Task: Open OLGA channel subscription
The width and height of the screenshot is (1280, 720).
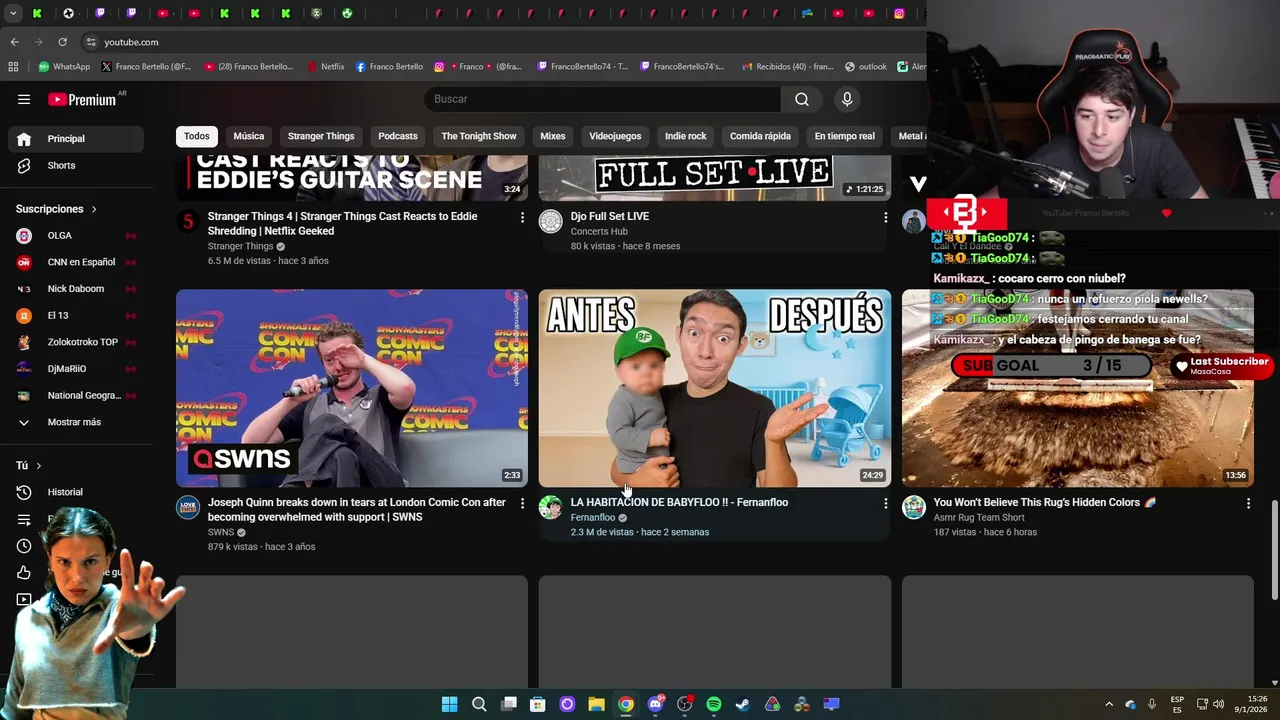Action: 76,235
